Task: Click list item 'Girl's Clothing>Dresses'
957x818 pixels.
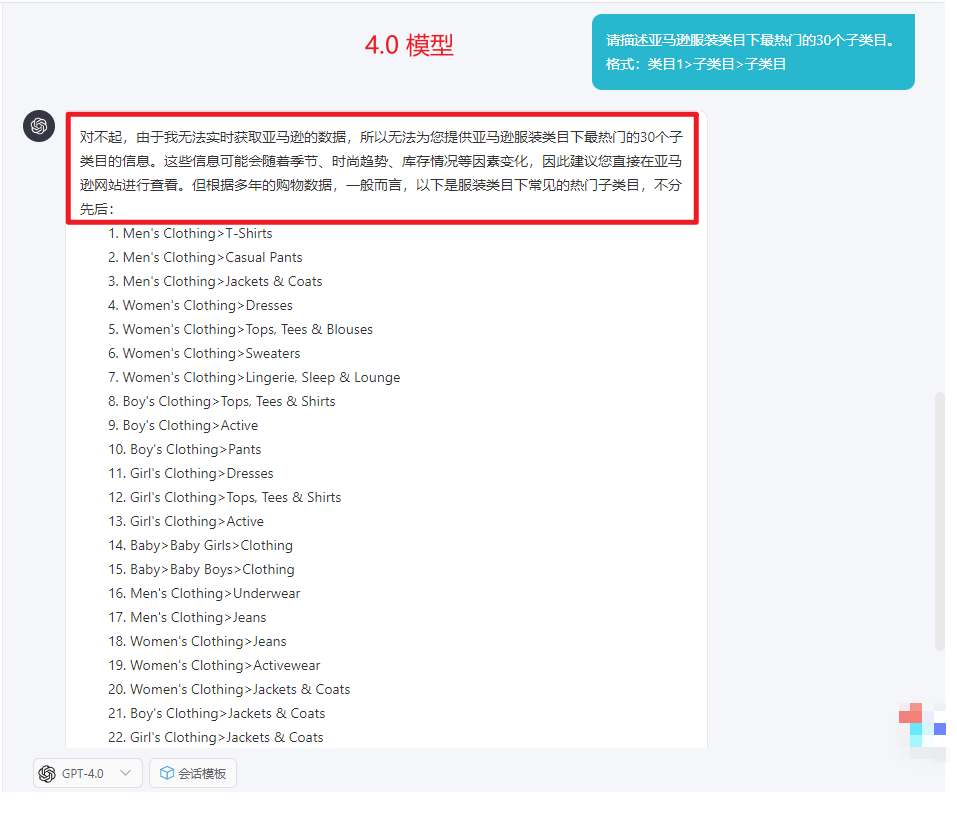Action: coord(191,473)
